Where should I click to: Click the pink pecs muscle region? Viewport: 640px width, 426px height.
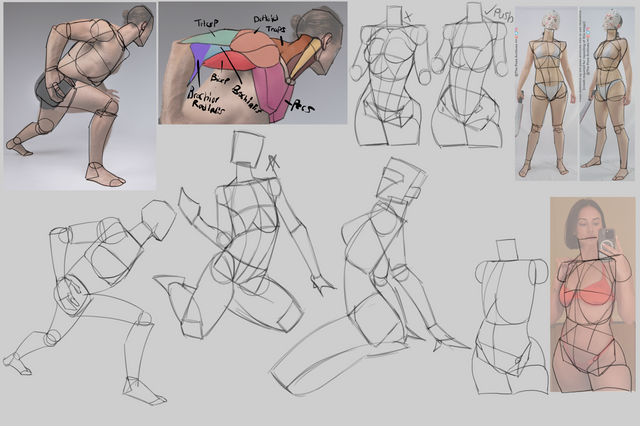[x=274, y=93]
